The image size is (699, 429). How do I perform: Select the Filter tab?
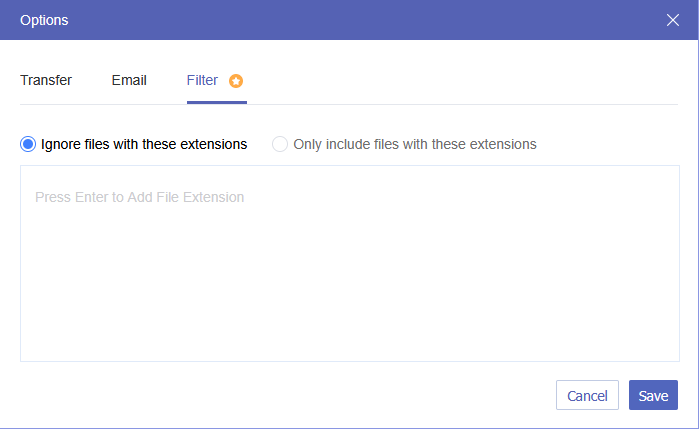pyautogui.click(x=202, y=80)
